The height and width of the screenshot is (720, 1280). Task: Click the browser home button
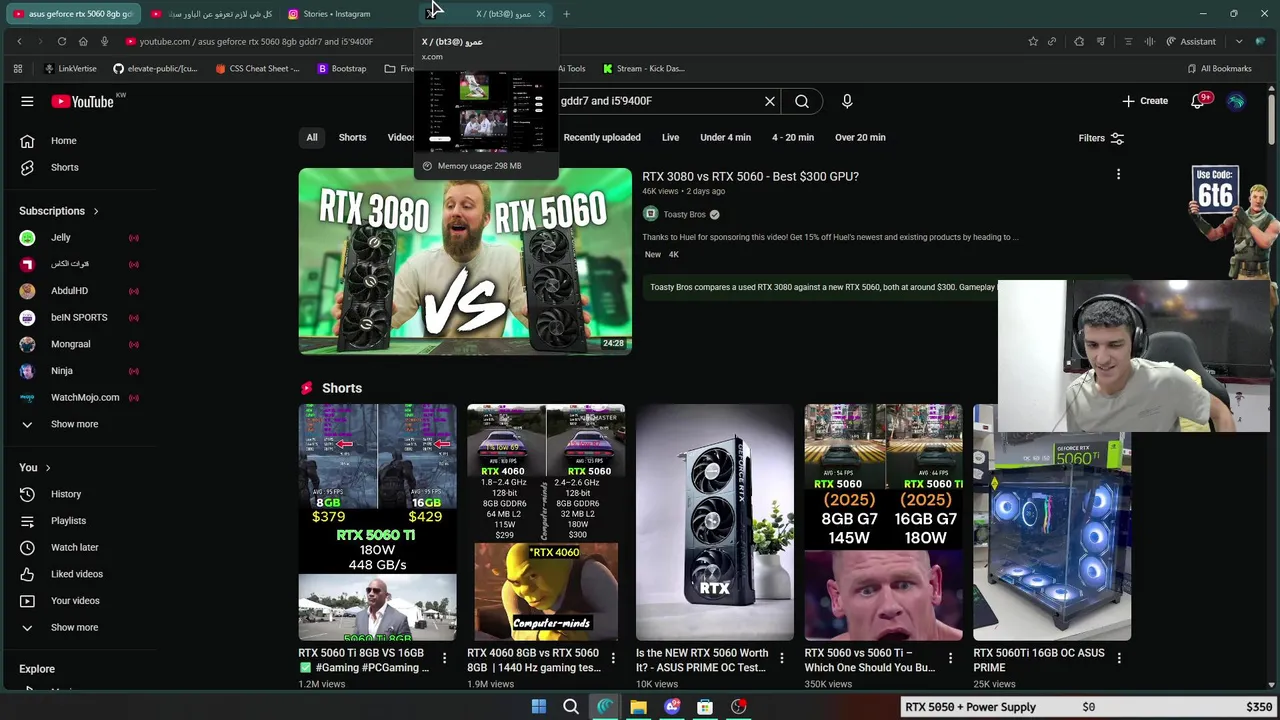(x=83, y=41)
